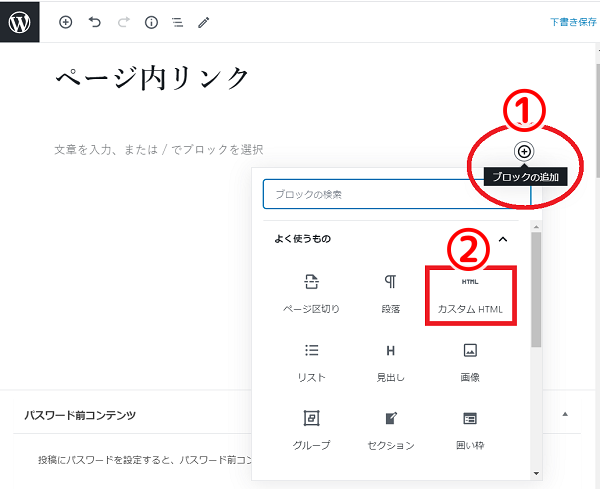The height and width of the screenshot is (489, 600).
Task: Open the WordPress logo menu
Action: 20,22
